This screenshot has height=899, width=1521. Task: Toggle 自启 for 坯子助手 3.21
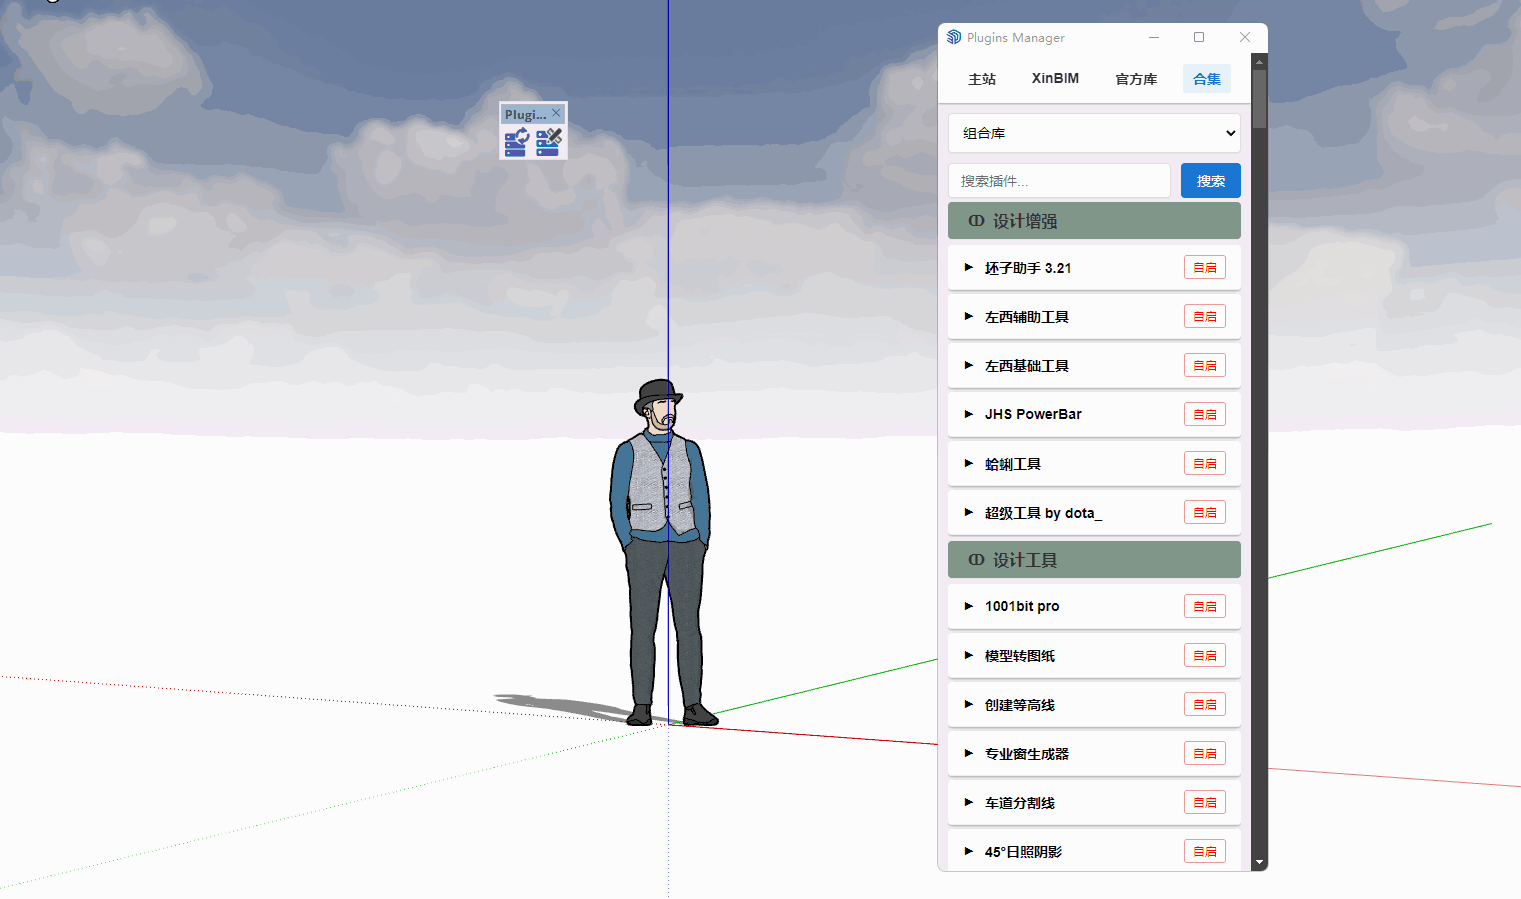(1204, 268)
